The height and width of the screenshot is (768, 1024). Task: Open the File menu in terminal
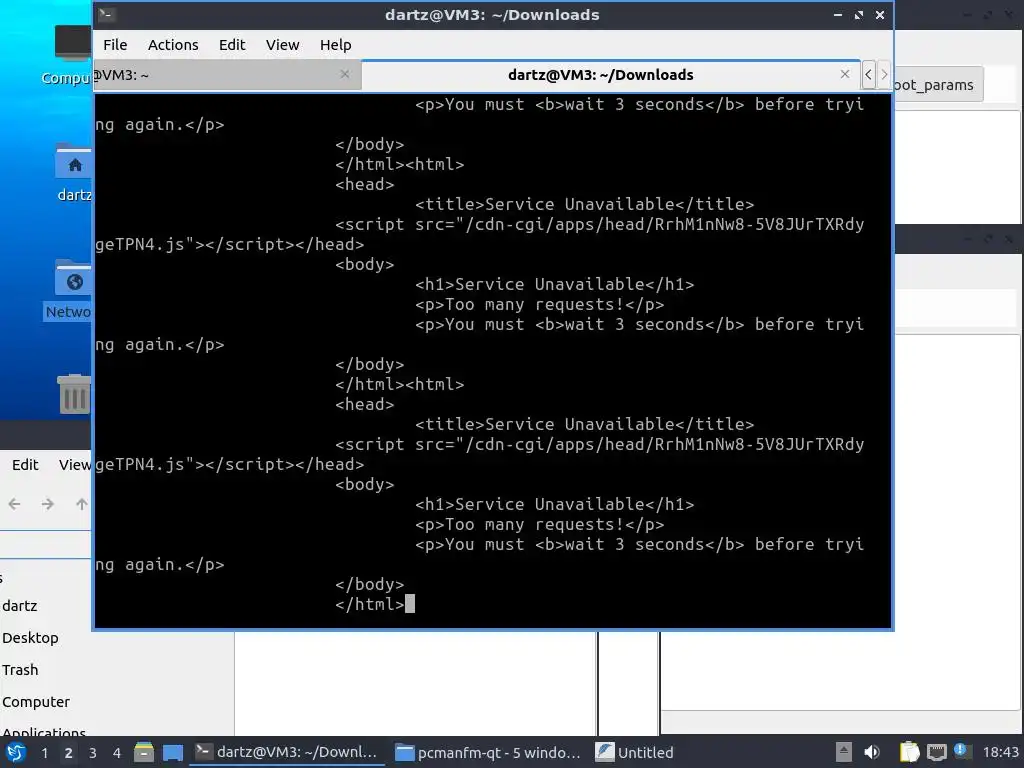click(x=115, y=45)
